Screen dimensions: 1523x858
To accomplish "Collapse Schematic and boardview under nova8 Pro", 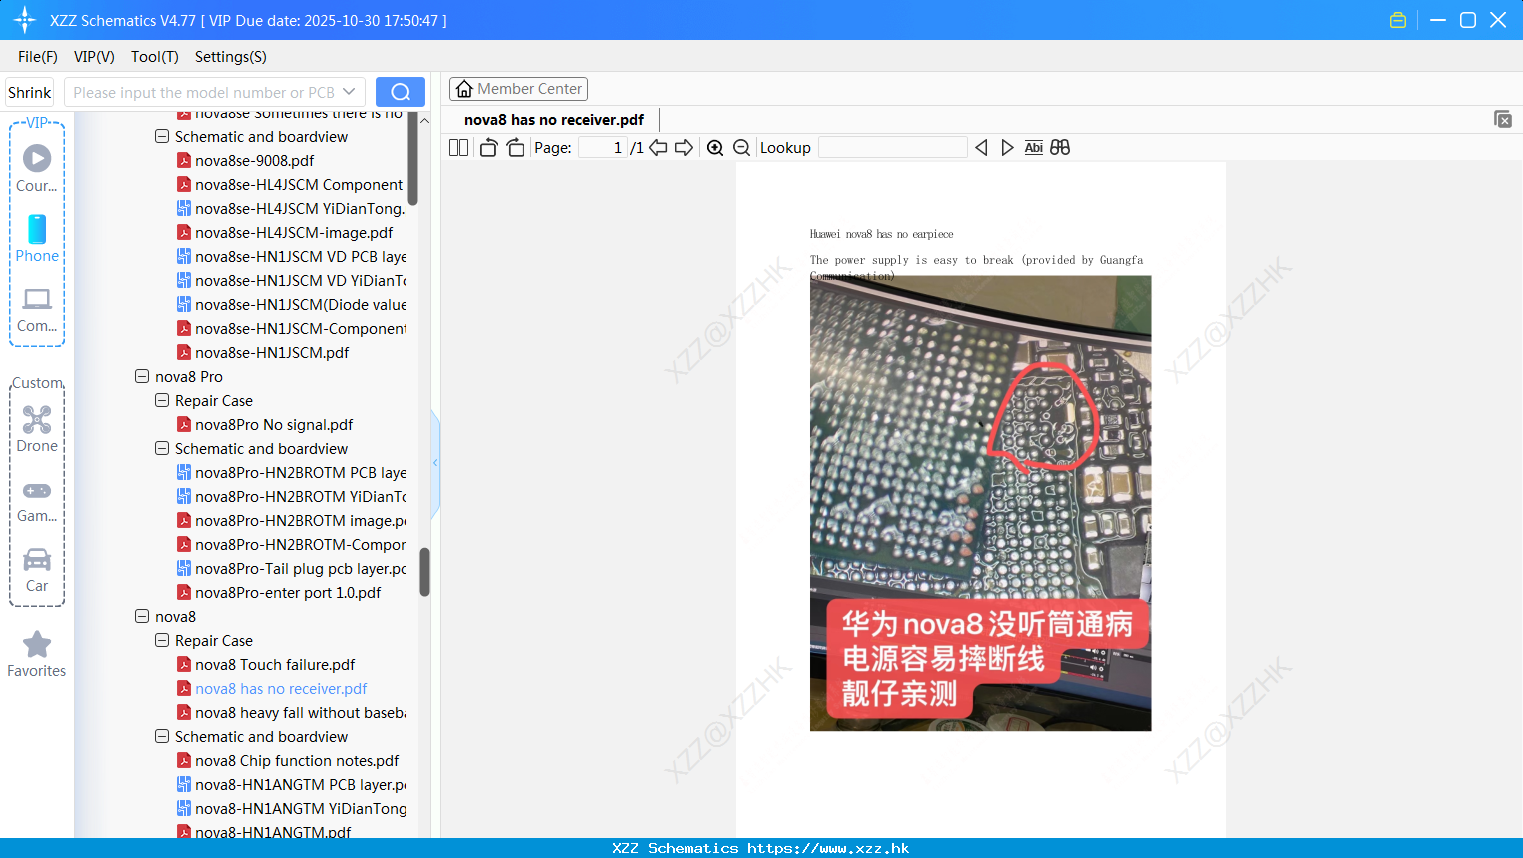I will coord(162,449).
